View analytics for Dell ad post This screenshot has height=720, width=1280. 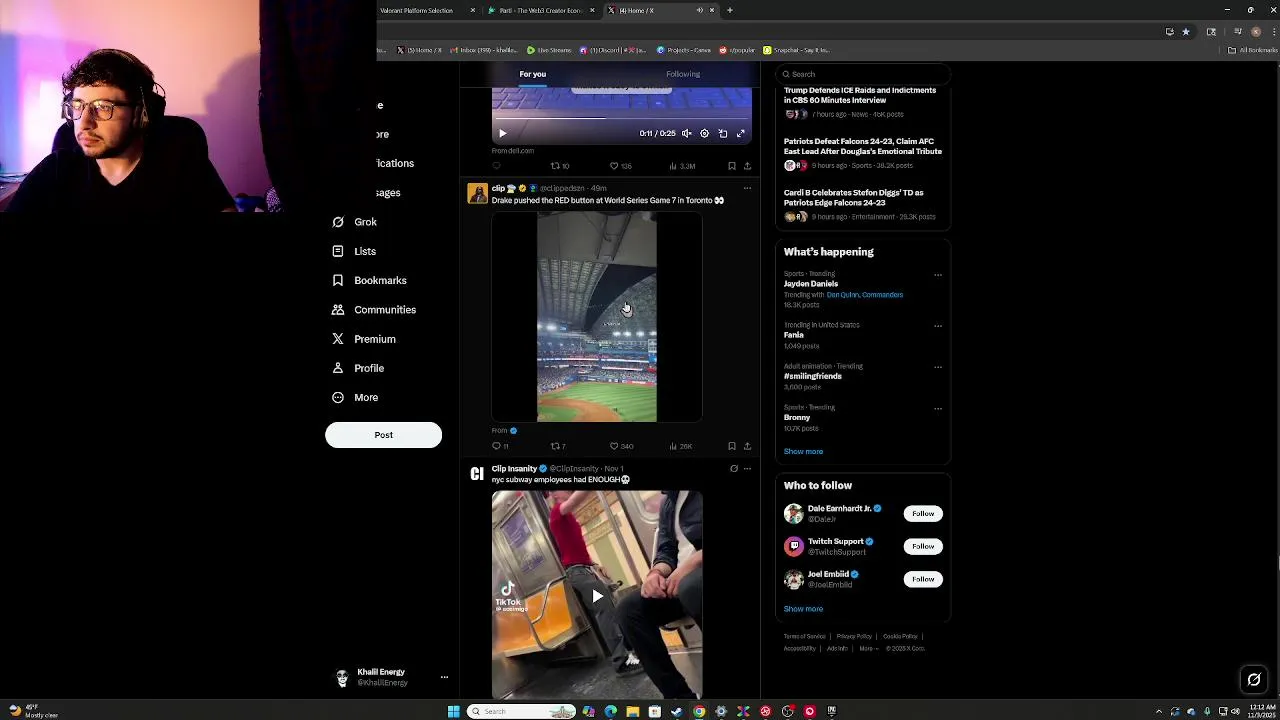pyautogui.click(x=682, y=166)
